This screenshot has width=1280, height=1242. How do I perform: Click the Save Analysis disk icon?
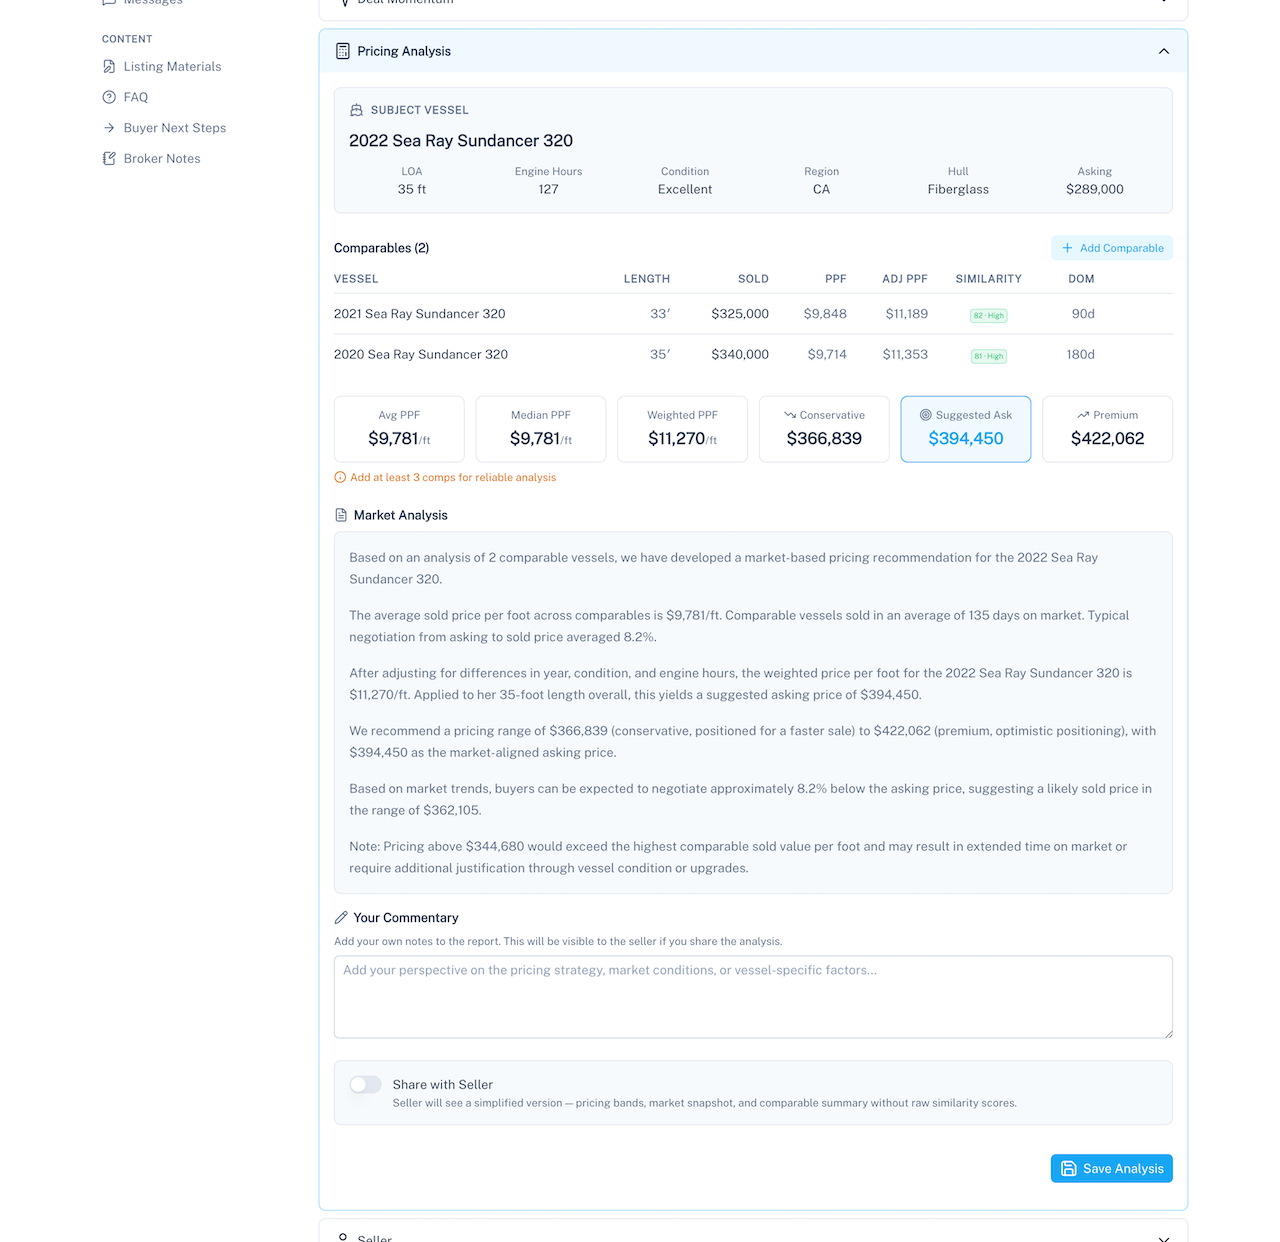point(1071,1168)
